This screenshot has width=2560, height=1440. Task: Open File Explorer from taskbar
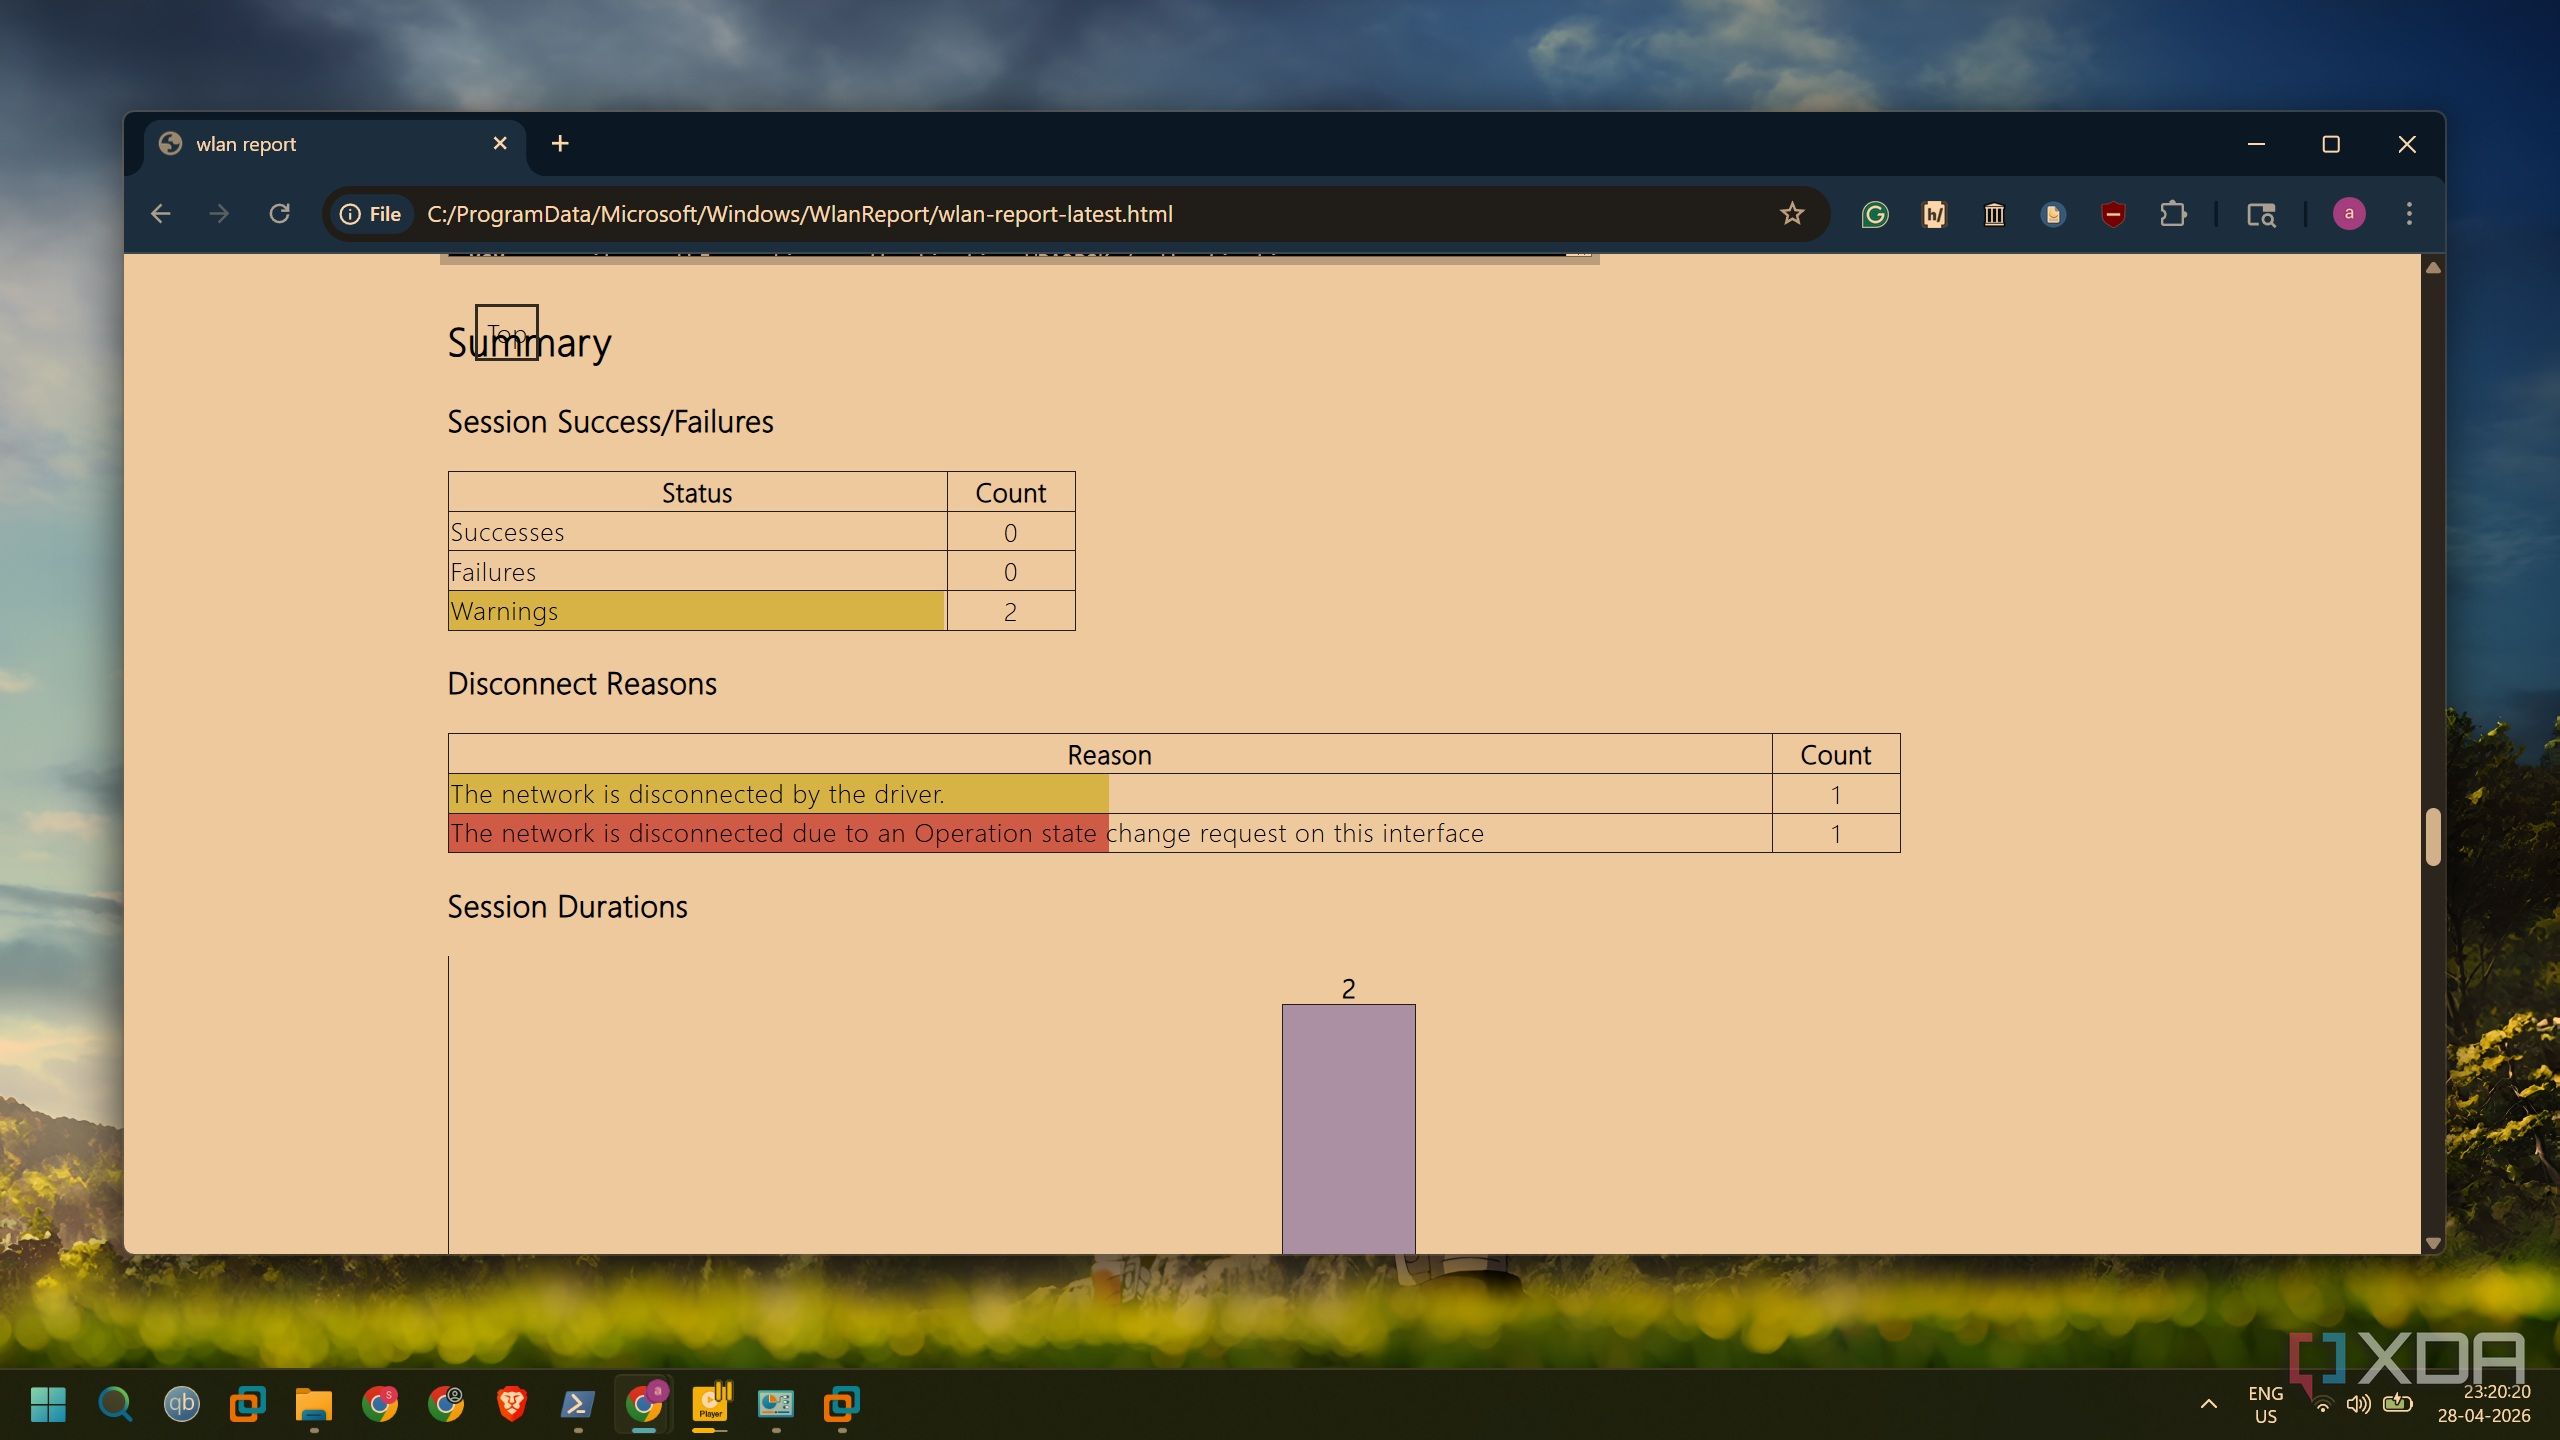click(x=313, y=1404)
